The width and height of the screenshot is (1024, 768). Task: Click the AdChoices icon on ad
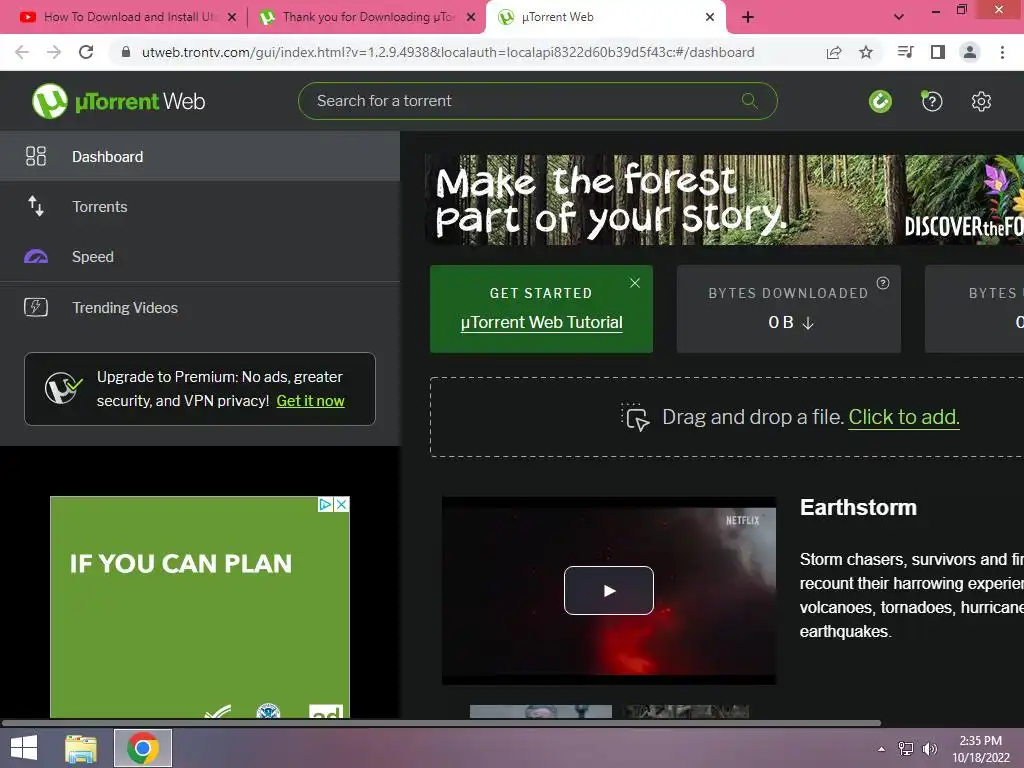[x=325, y=505]
